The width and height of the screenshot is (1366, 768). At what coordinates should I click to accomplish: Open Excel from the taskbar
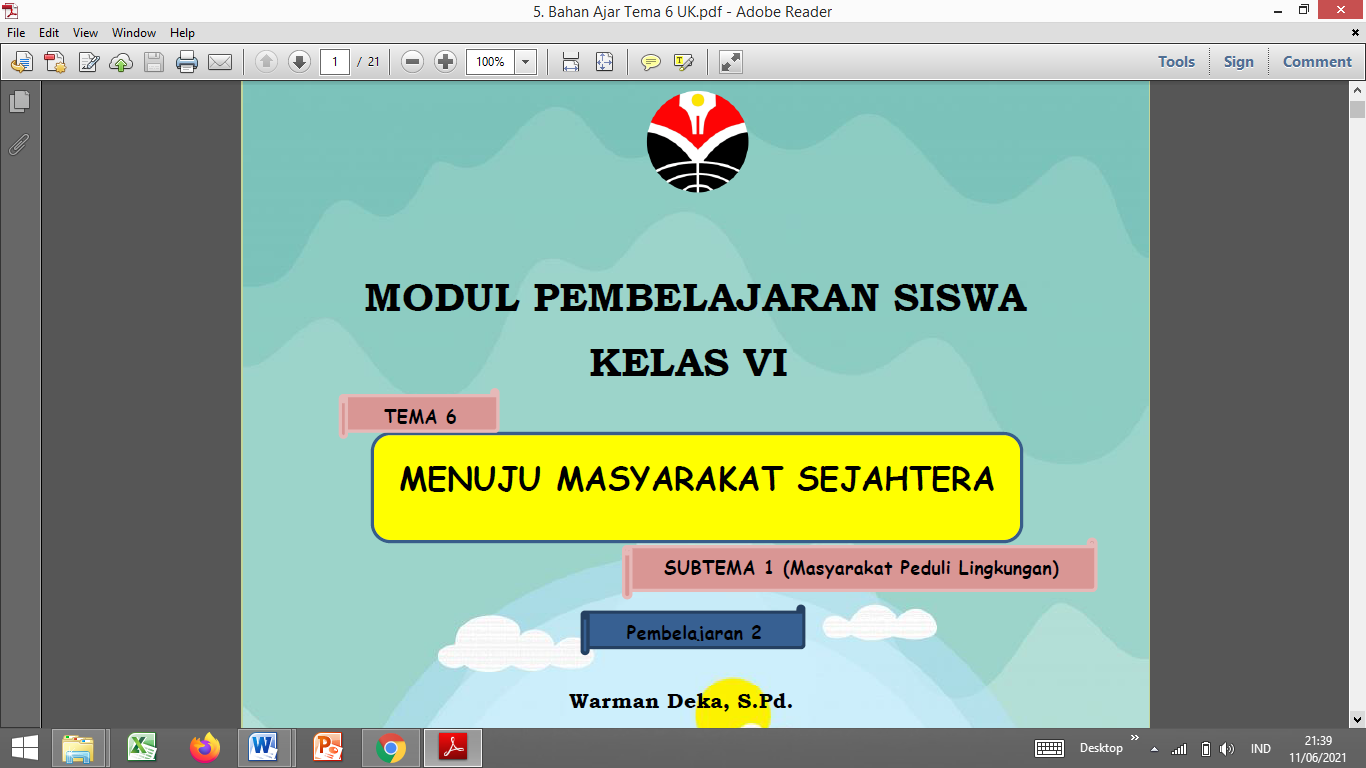[x=142, y=748]
